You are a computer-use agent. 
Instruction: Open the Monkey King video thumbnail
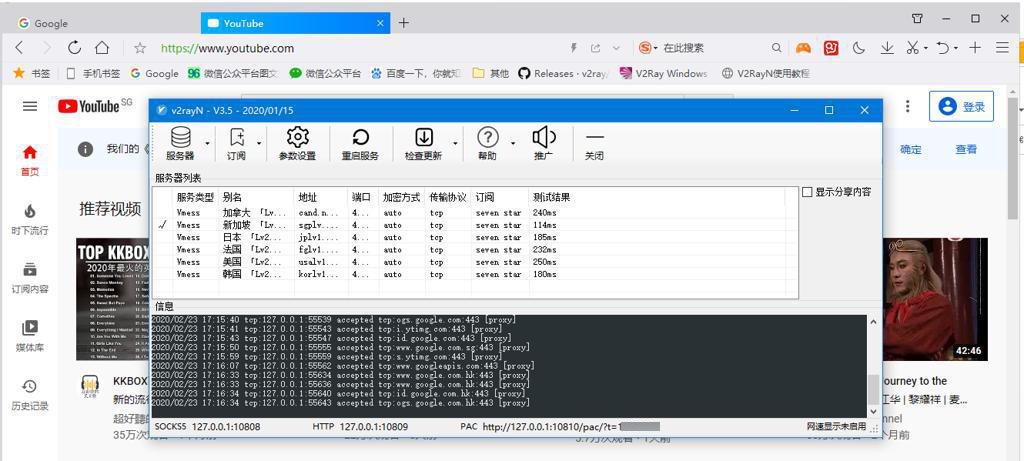(x=935, y=299)
